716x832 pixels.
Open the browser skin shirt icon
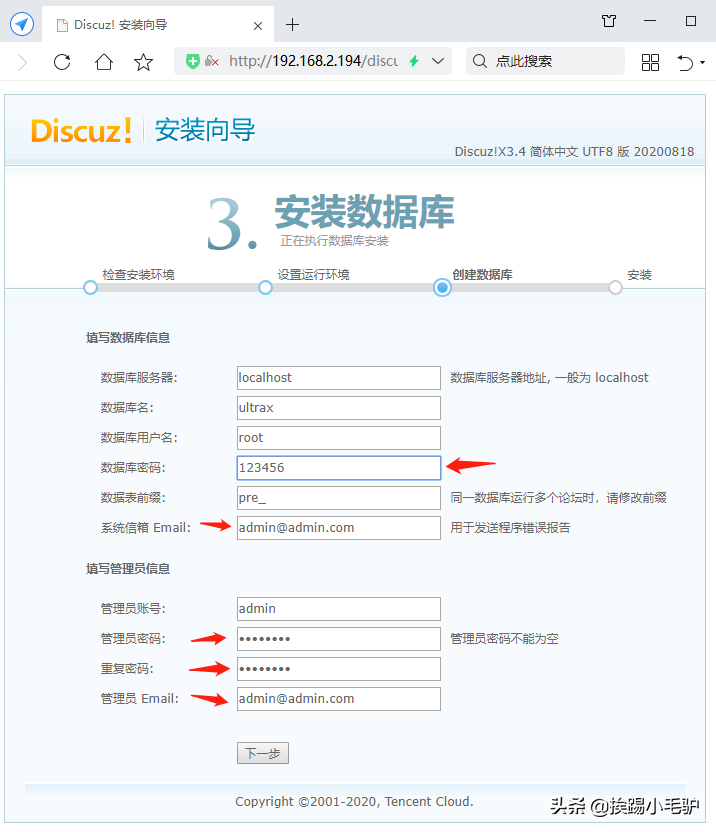tap(609, 21)
